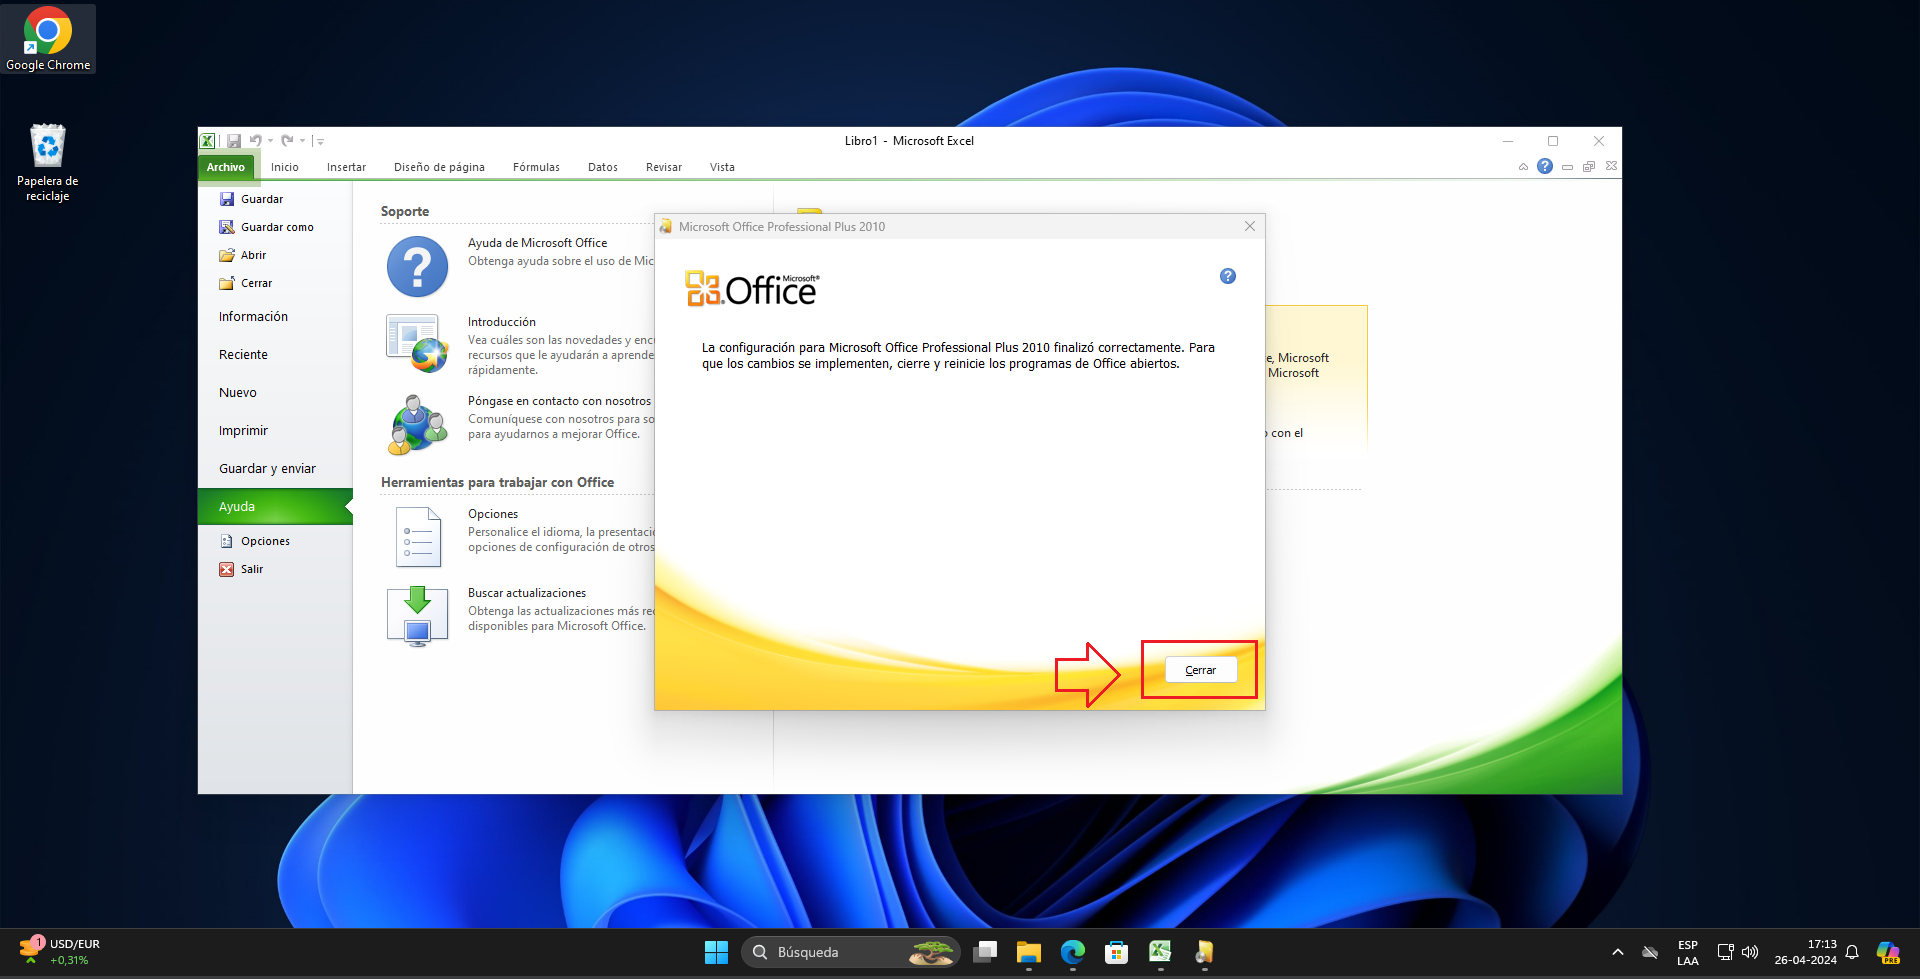1920x979 pixels.
Task: Close the Office Professional Plus 2010 dialog
Action: click(x=1250, y=227)
